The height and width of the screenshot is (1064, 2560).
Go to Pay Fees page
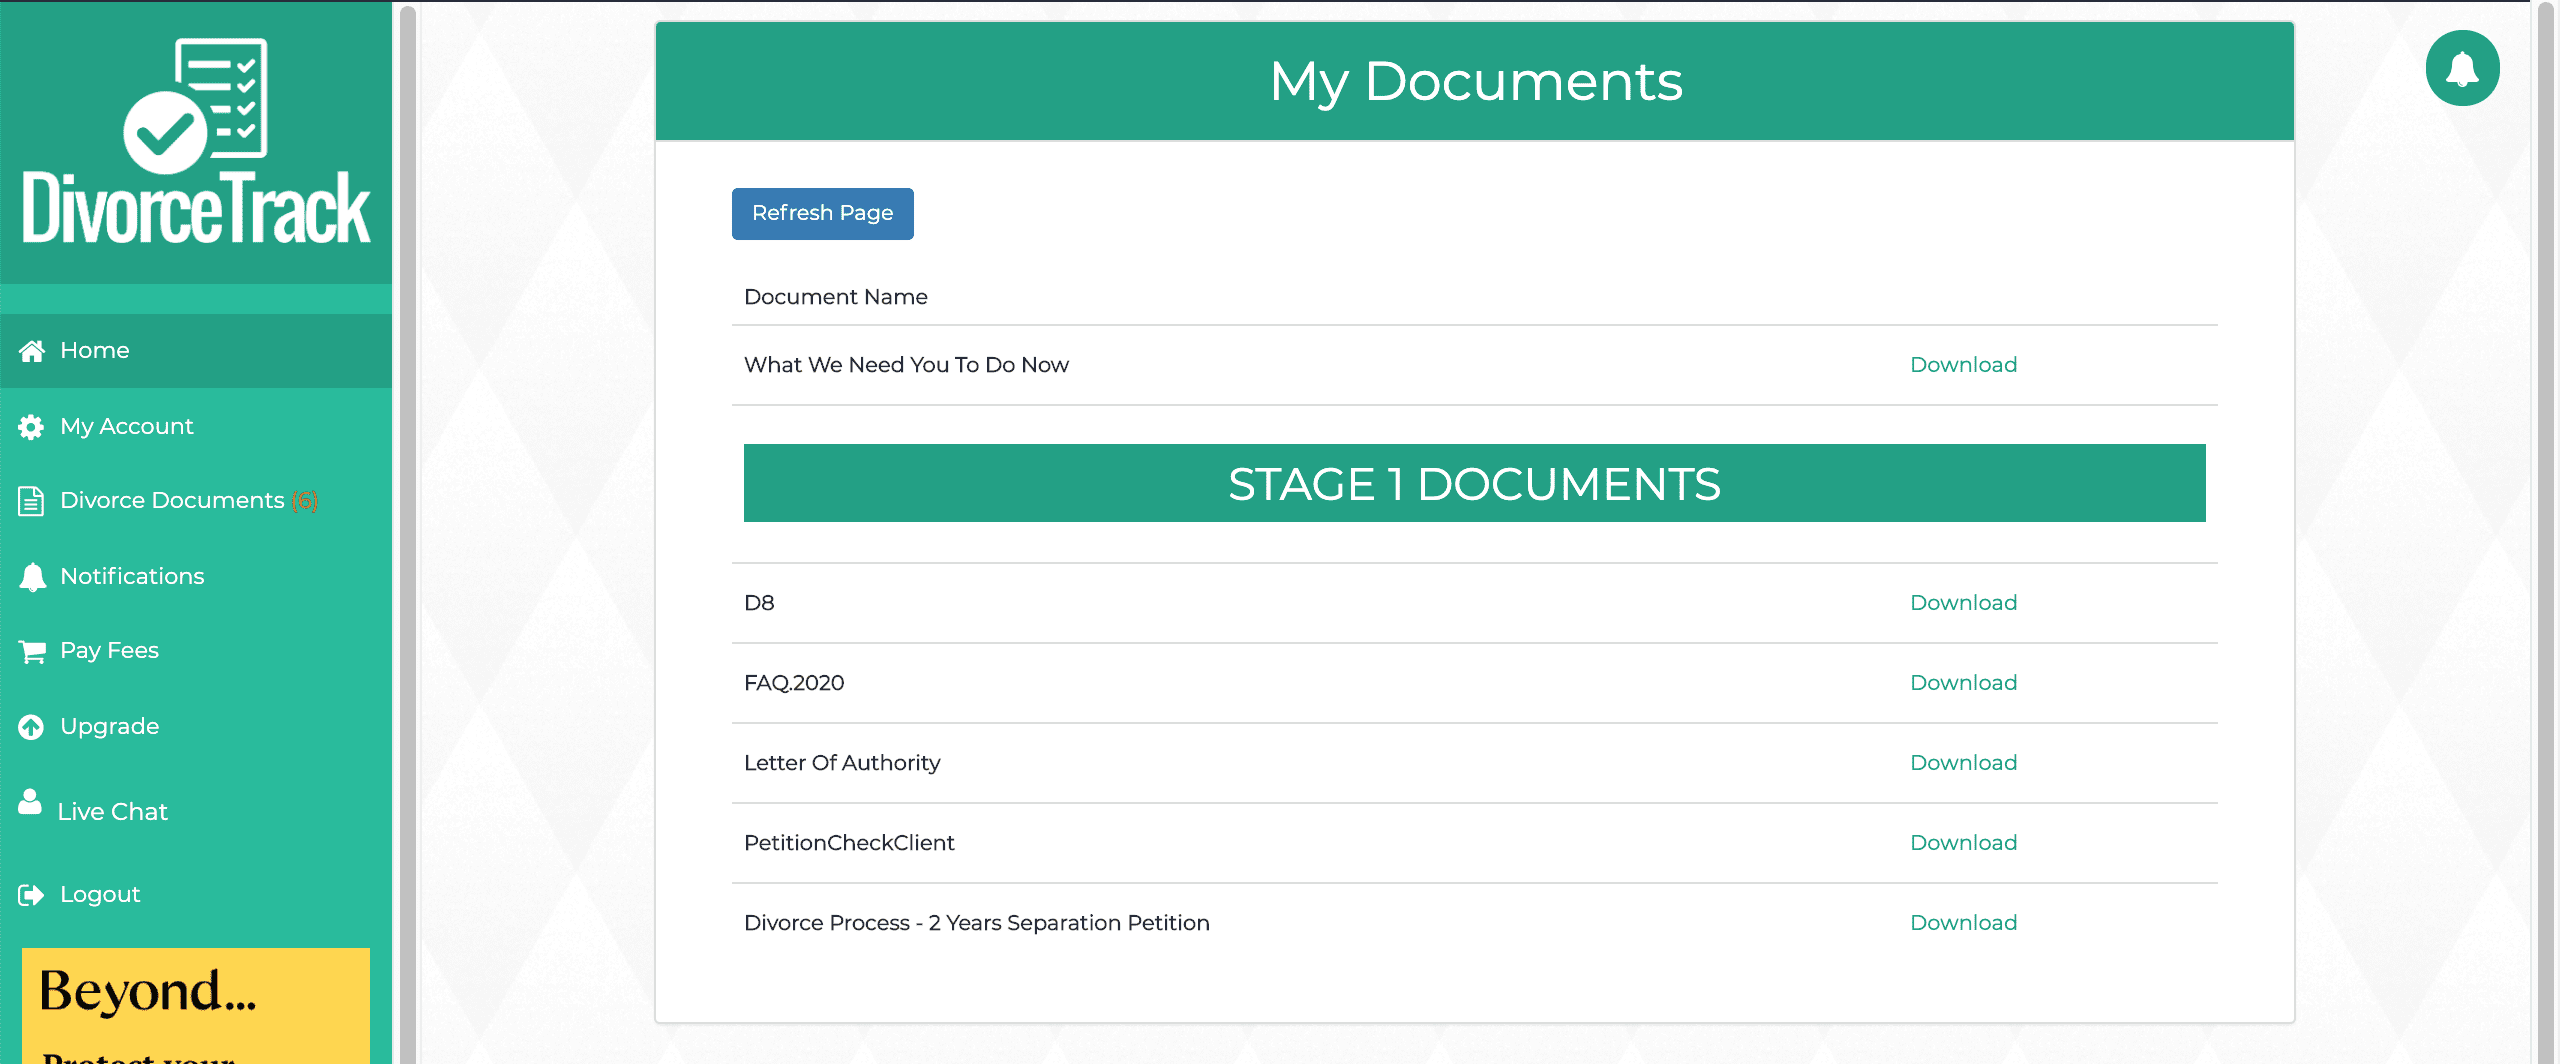[109, 651]
